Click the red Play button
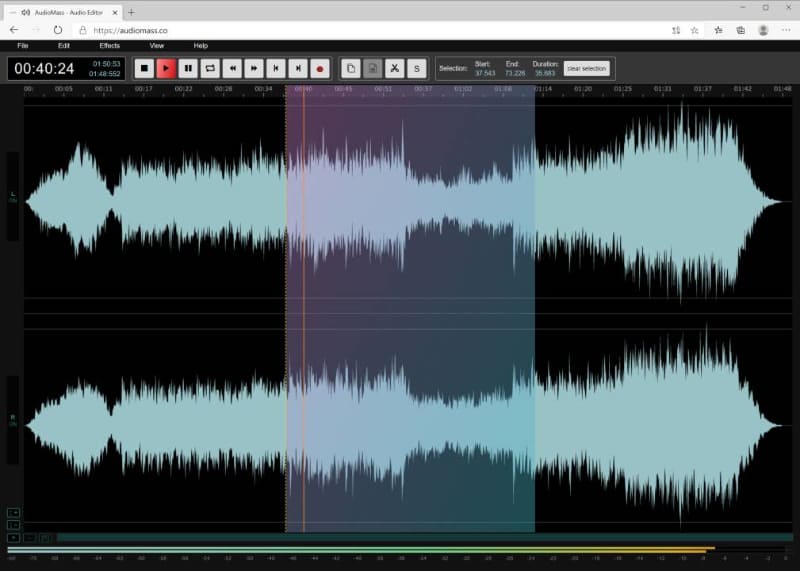The height and width of the screenshot is (571, 800). [166, 68]
